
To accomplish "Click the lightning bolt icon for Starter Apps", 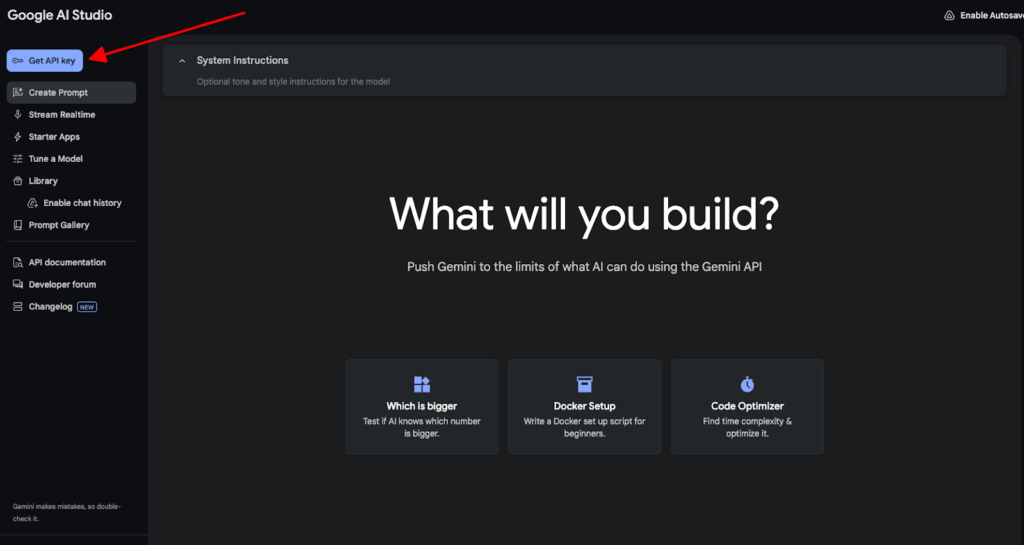I will [18, 137].
